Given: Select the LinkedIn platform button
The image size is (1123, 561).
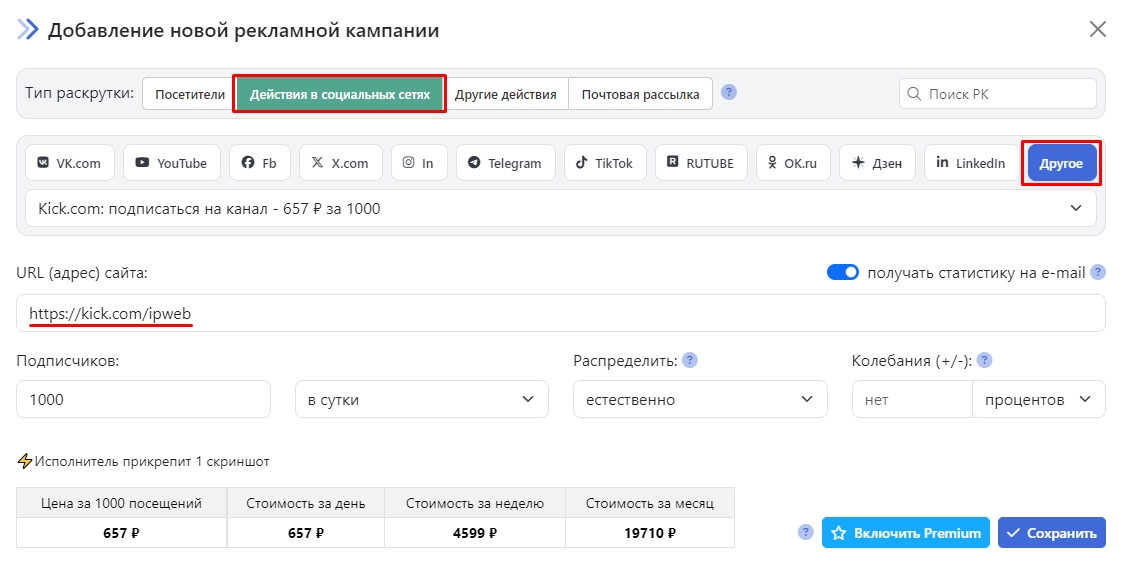Looking at the screenshot, I should click(x=970, y=163).
